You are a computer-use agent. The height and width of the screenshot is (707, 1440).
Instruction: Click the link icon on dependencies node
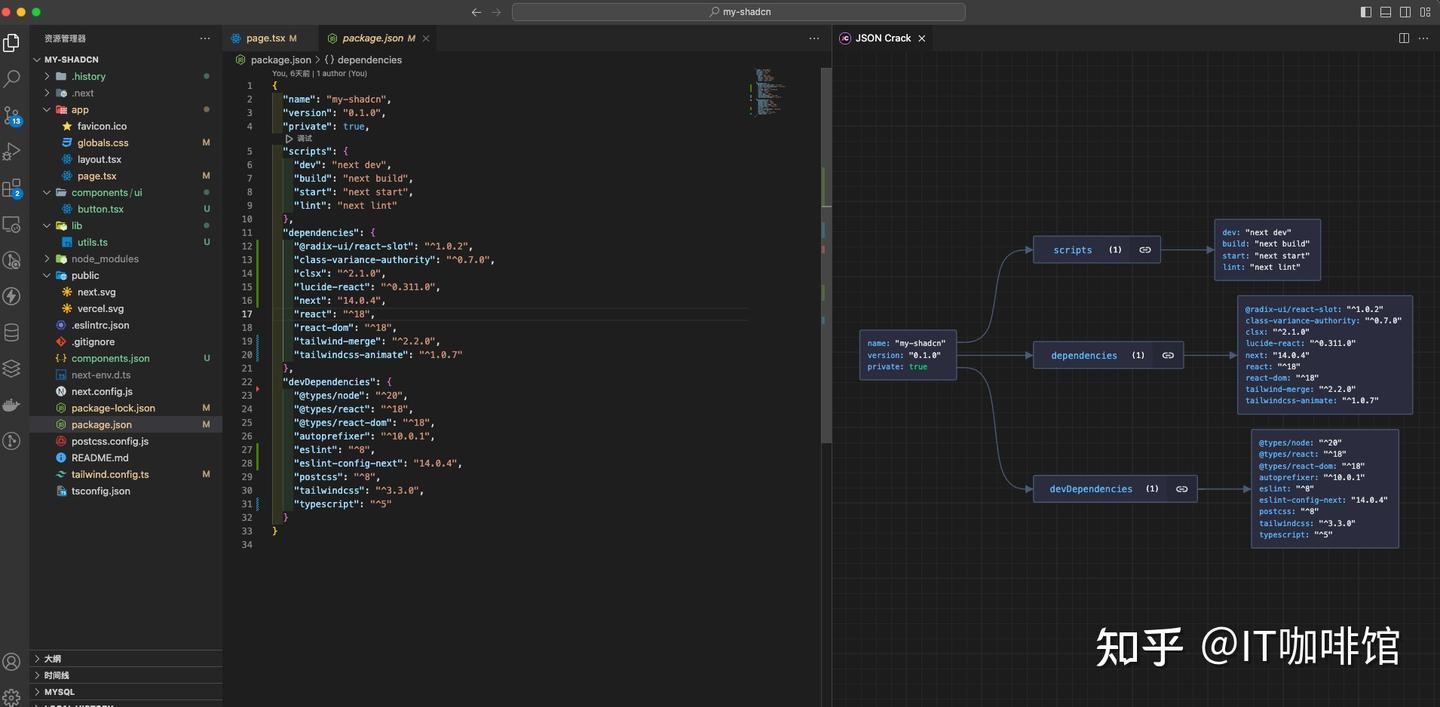click(1167, 355)
